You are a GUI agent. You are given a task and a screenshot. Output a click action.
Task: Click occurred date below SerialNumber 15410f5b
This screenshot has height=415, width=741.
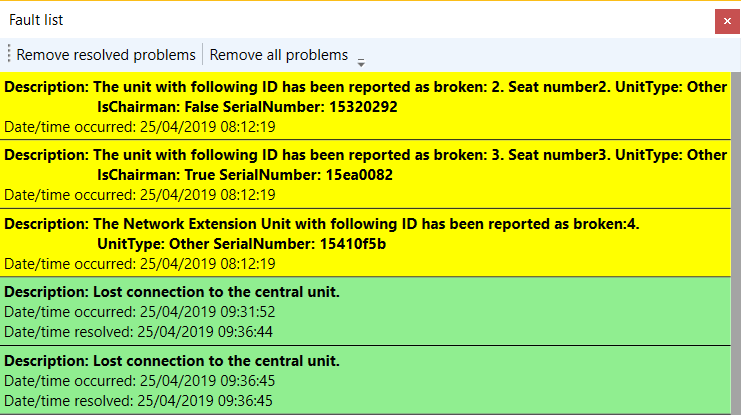coord(139,263)
